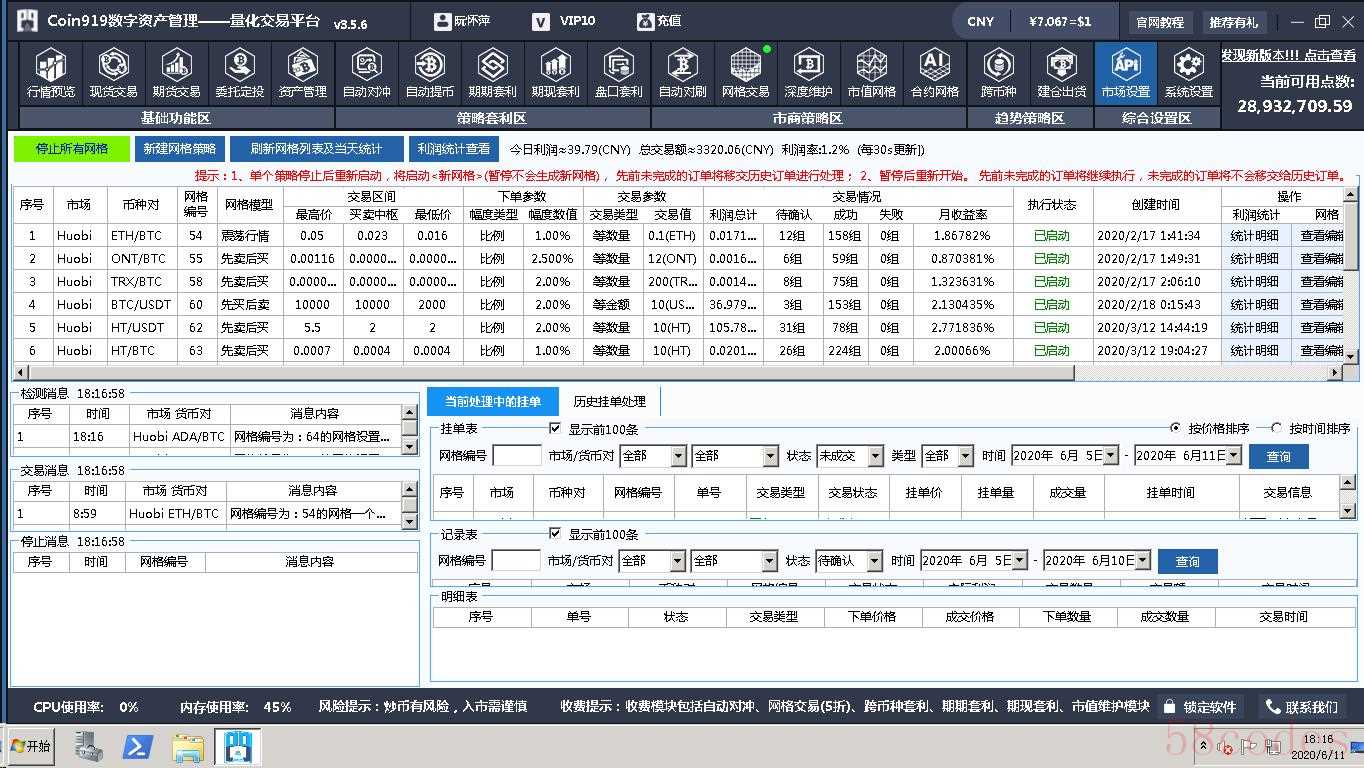The height and width of the screenshot is (768, 1364).
Task: Open the 自动对刷 module
Action: pyautogui.click(x=682, y=73)
